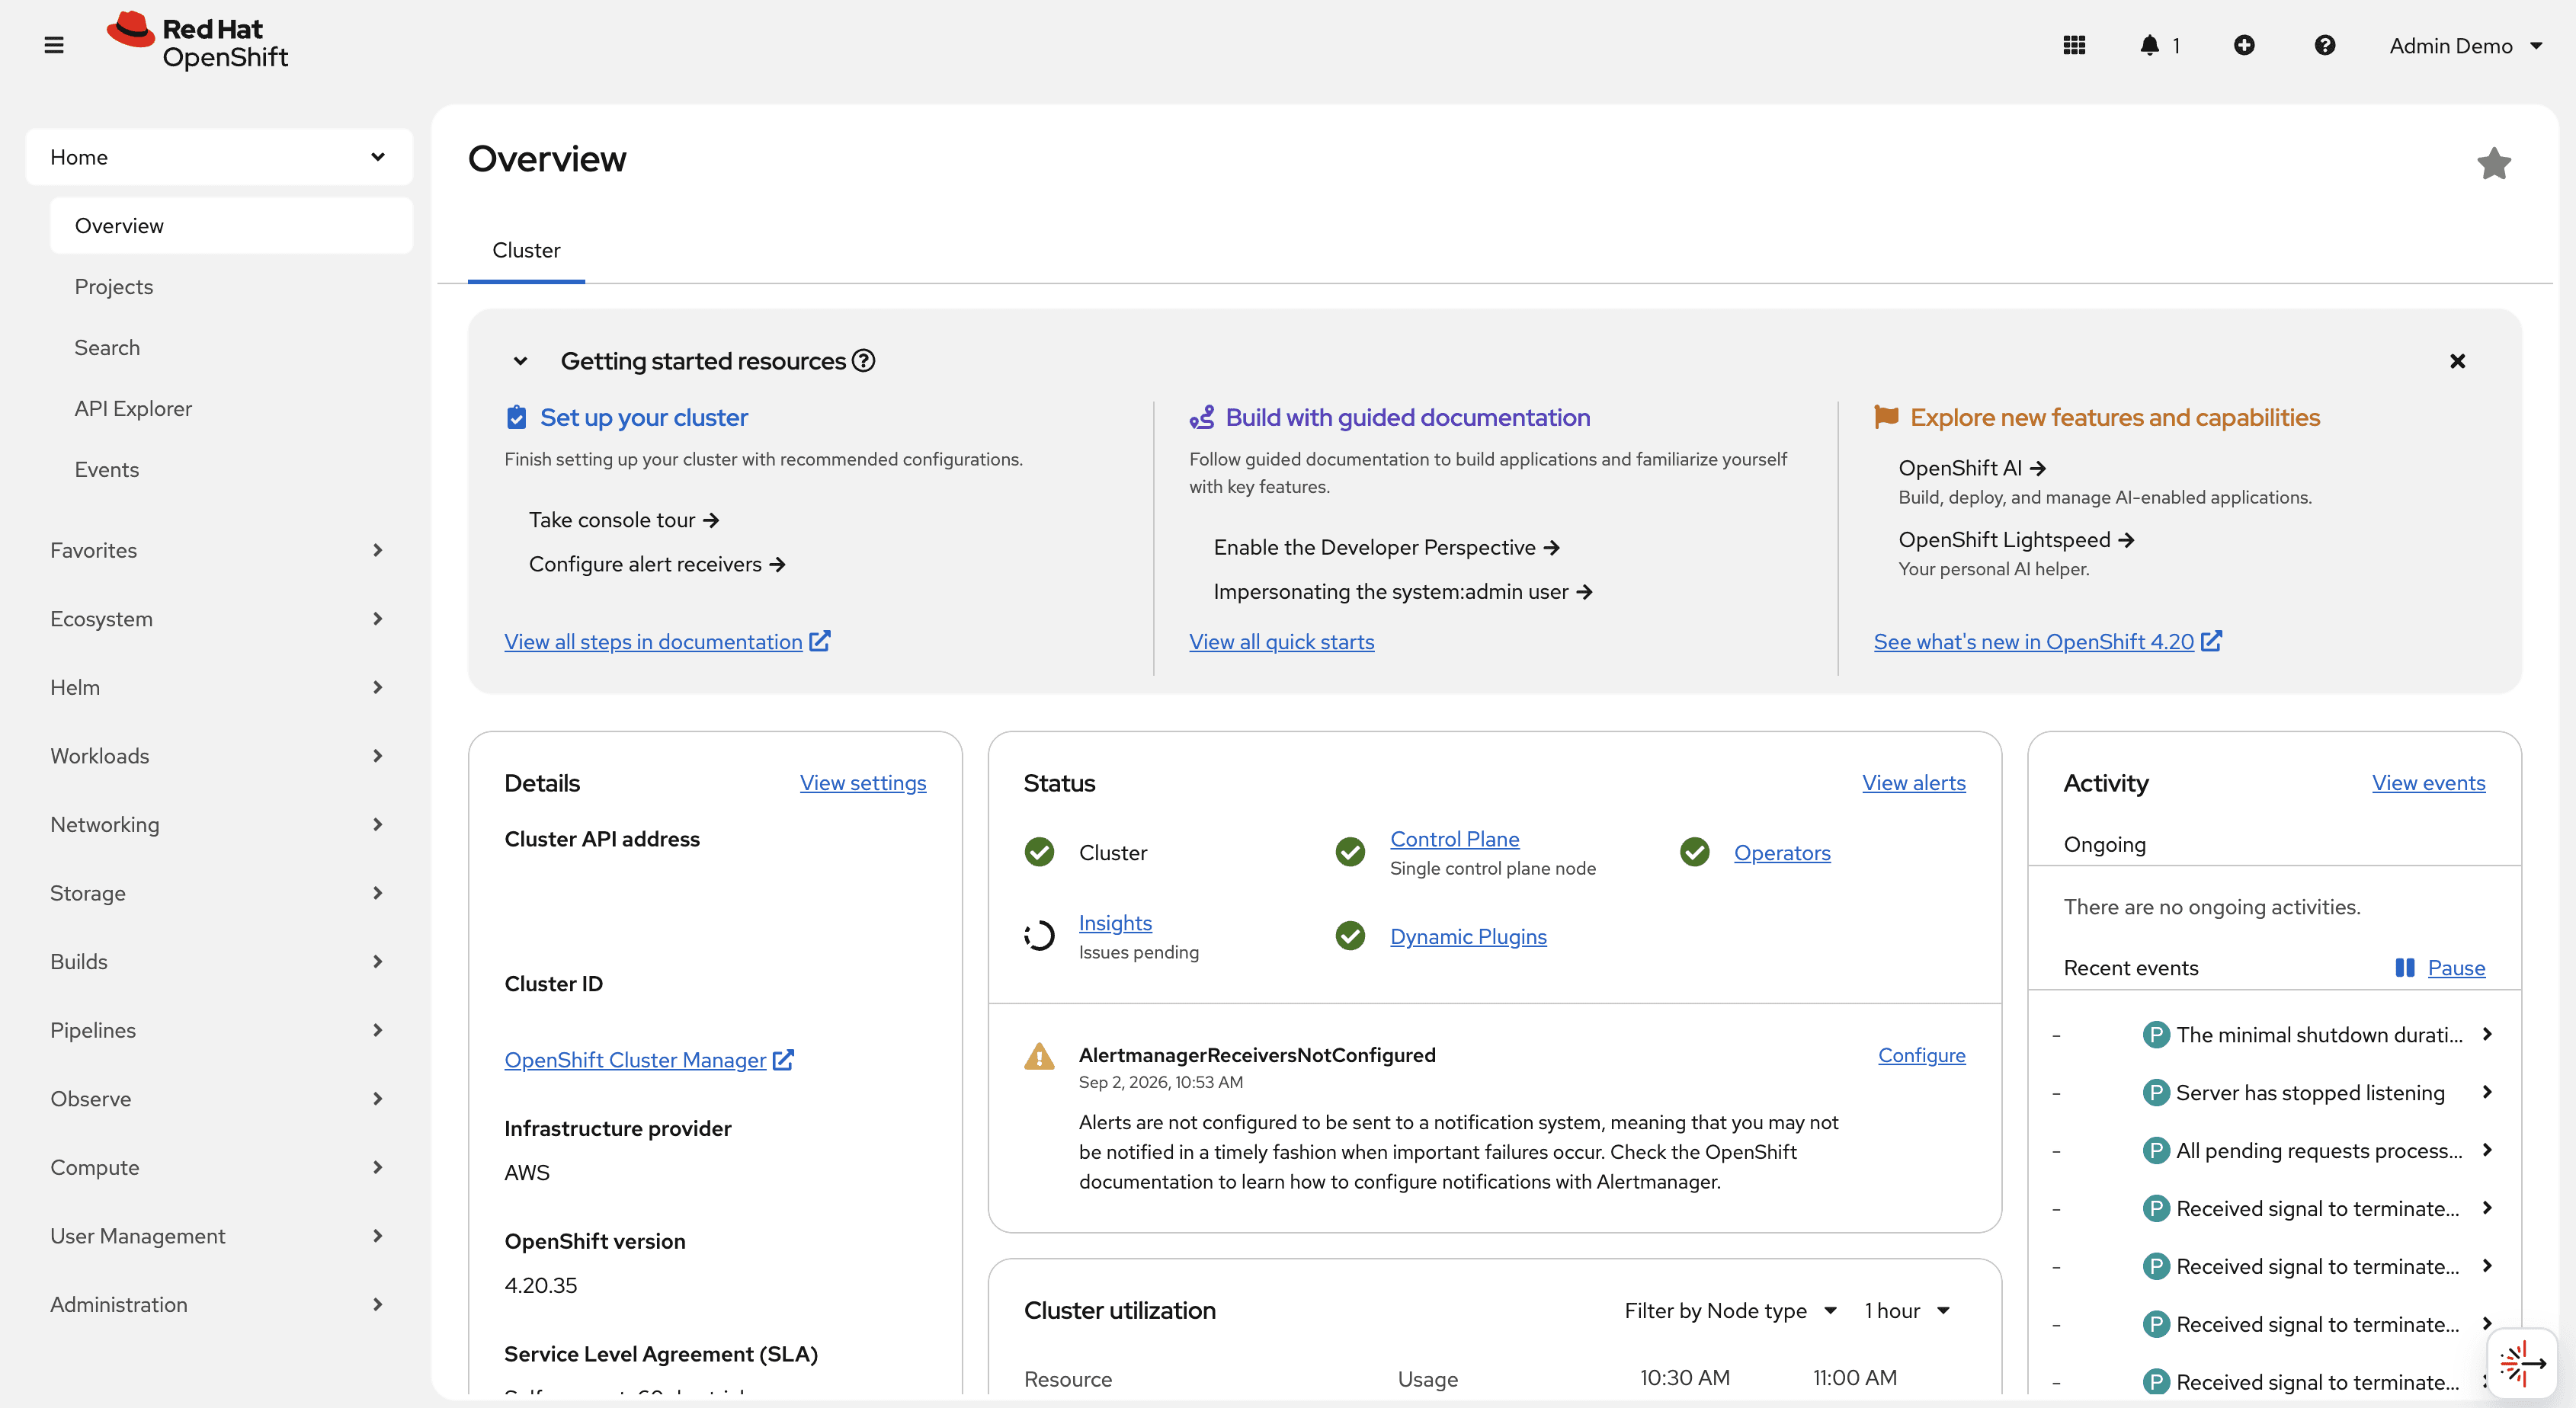
Task: Expand the Administration navigation section
Action: pyautogui.click(x=219, y=1304)
